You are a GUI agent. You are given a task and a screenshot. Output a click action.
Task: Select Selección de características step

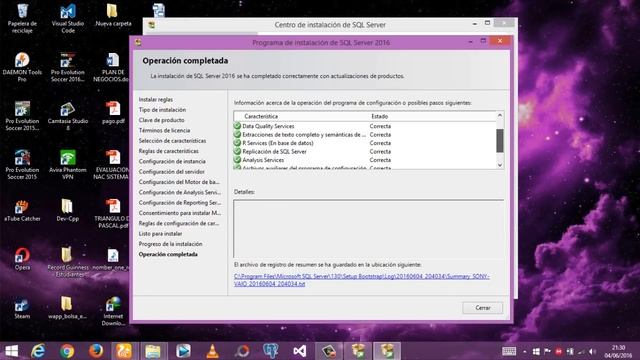172,141
